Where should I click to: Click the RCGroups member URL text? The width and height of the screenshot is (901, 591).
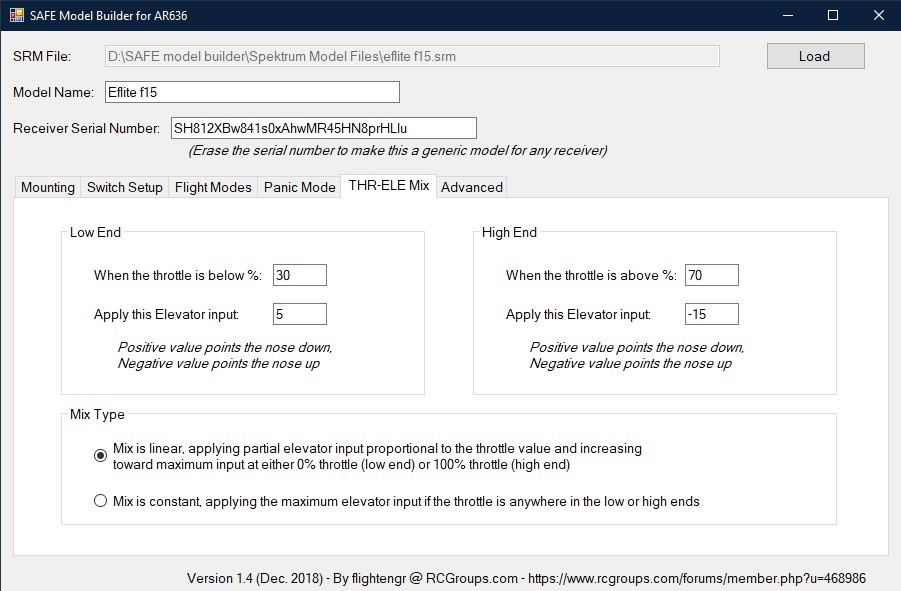click(696, 578)
